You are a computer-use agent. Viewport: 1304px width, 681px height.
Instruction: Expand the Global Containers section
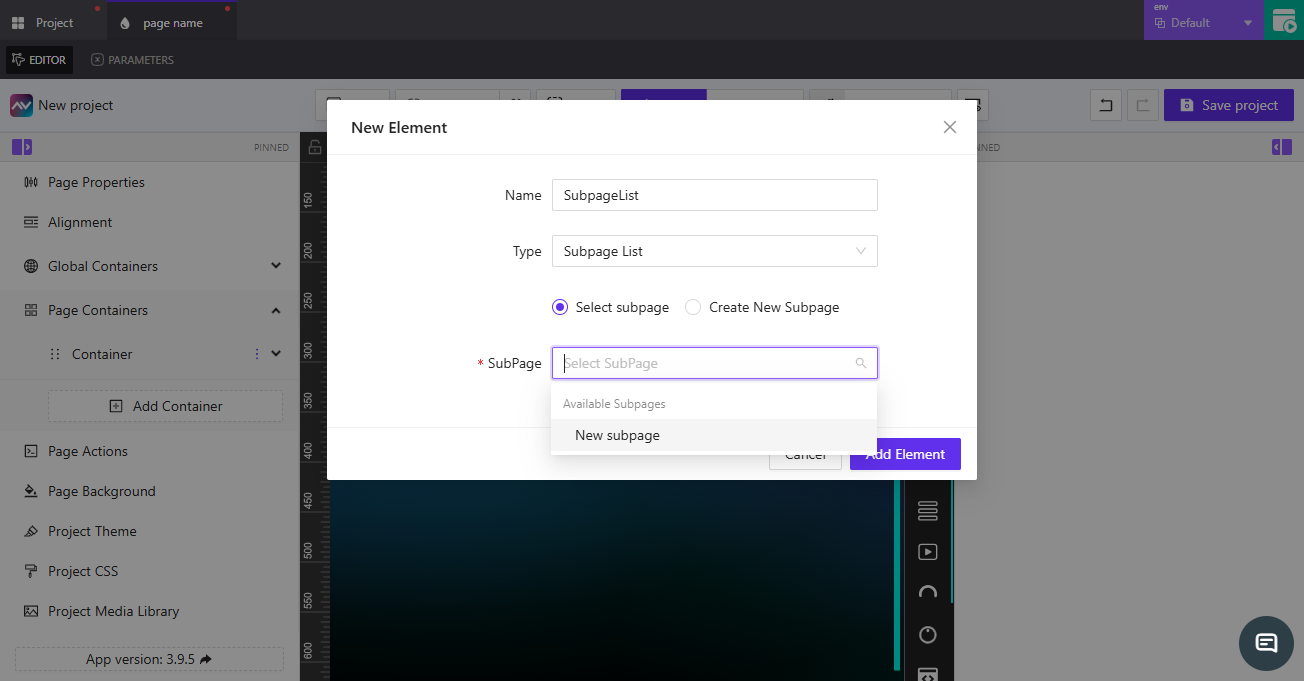tap(276, 266)
